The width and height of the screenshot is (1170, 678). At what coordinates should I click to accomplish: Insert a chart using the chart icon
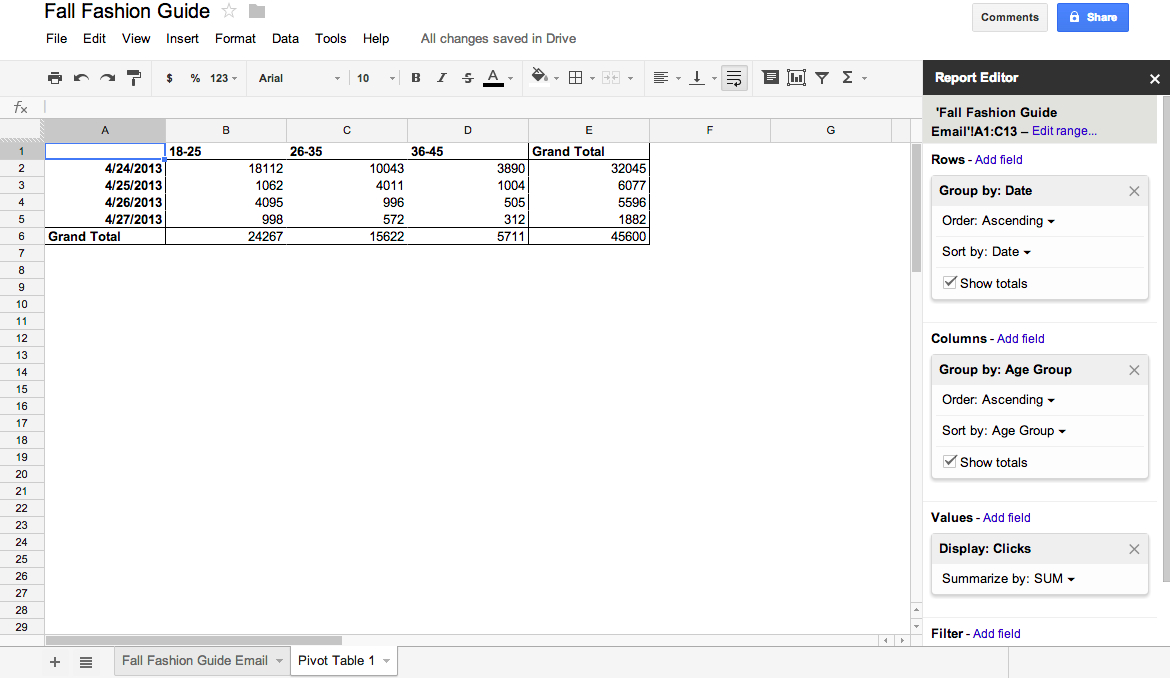click(796, 77)
